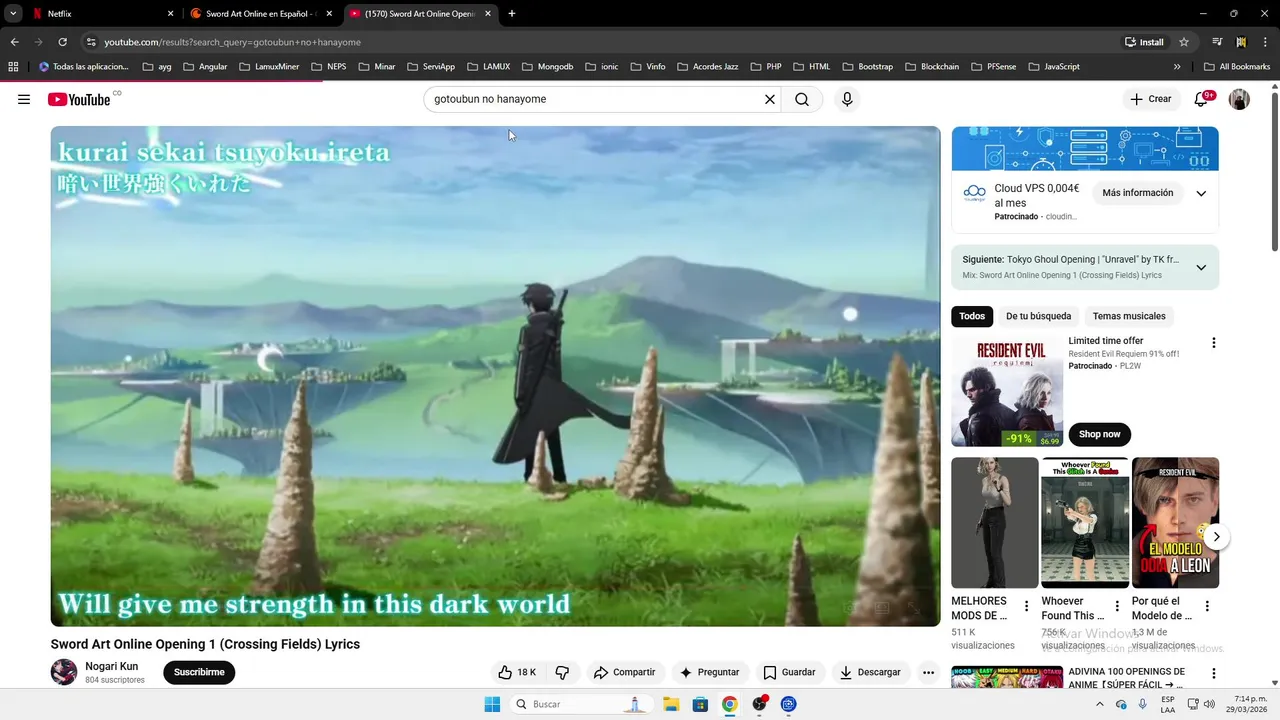
Task: Click the Preguntar button
Action: pyautogui.click(x=709, y=672)
